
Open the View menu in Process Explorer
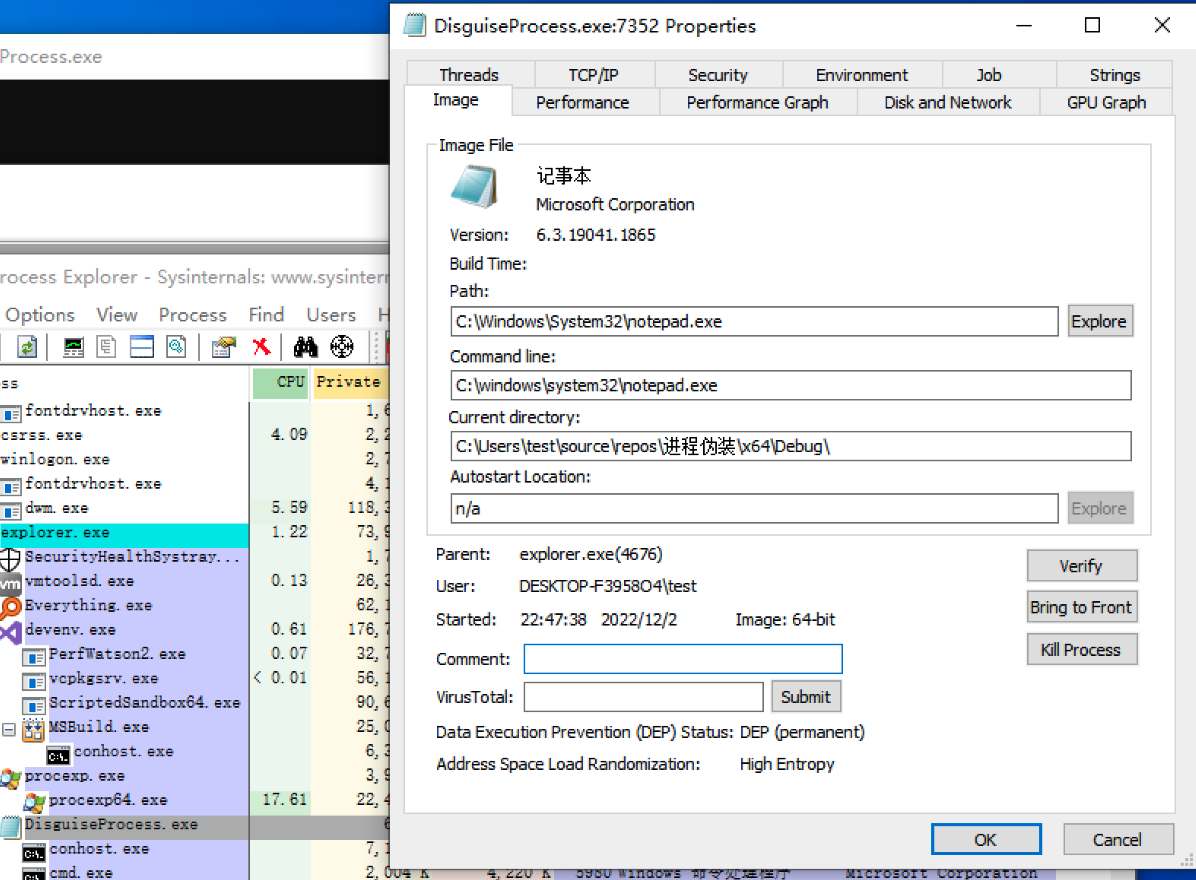click(x=117, y=315)
